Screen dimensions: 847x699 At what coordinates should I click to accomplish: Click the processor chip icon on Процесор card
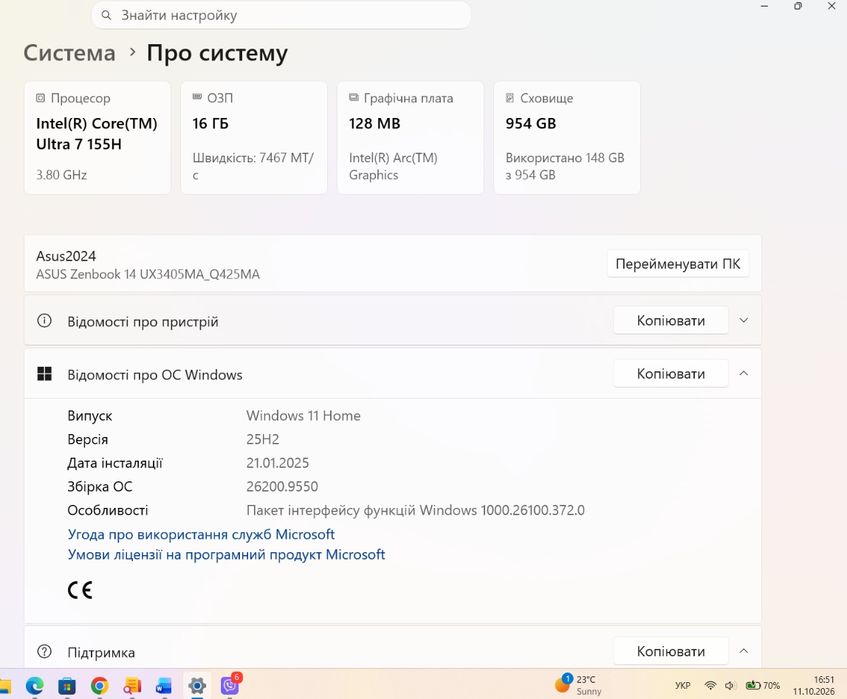[41, 98]
